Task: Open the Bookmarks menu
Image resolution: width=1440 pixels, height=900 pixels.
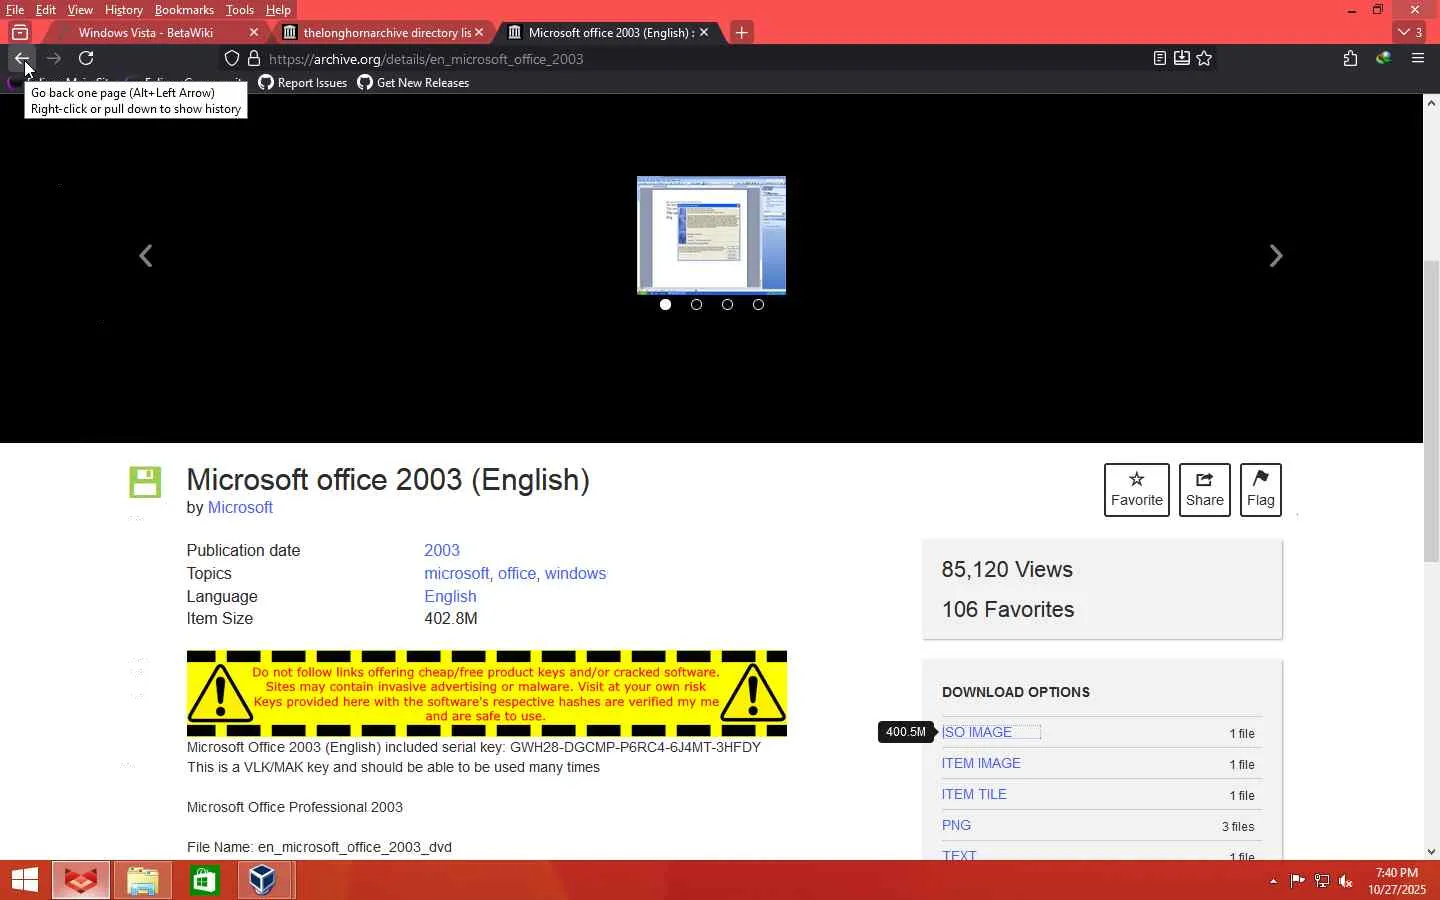Action: click(184, 10)
